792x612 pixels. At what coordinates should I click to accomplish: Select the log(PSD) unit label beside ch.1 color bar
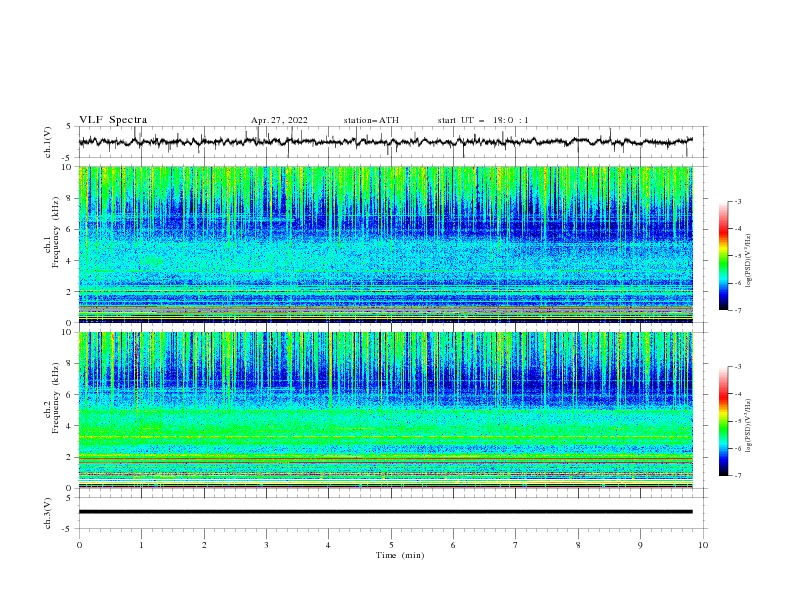coord(749,261)
